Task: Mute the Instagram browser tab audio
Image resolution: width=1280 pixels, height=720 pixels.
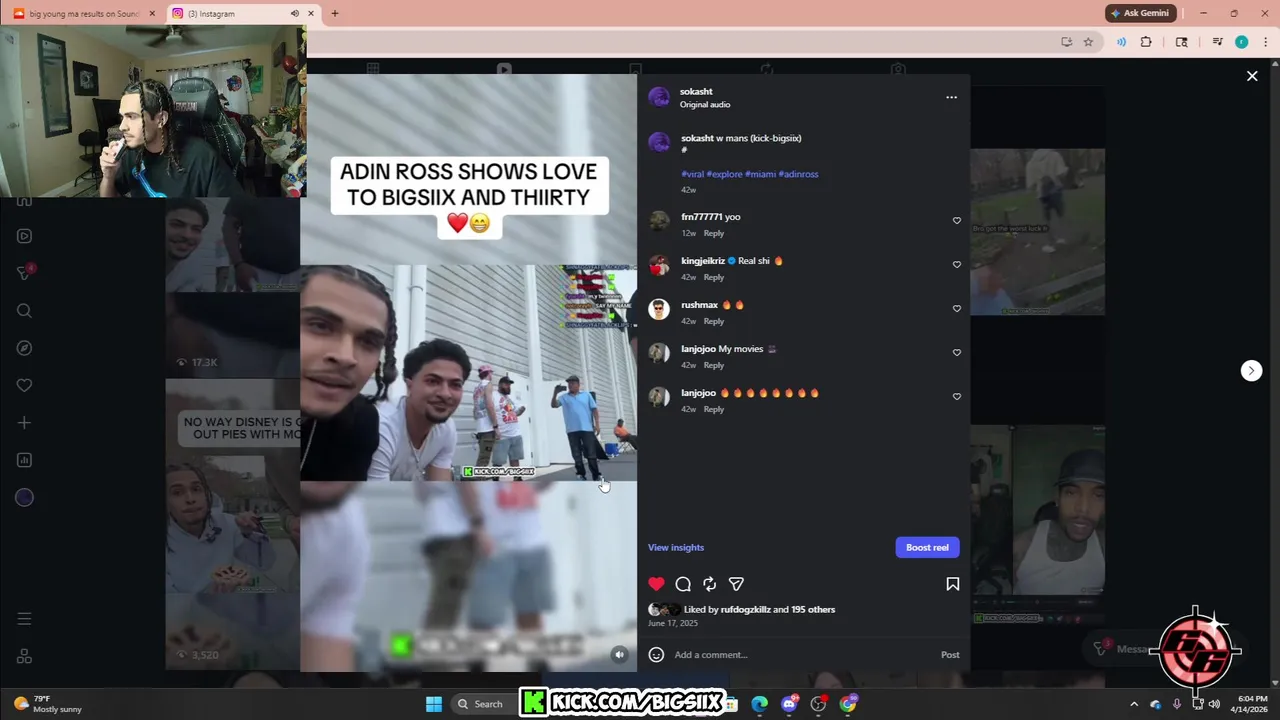Action: point(295,13)
